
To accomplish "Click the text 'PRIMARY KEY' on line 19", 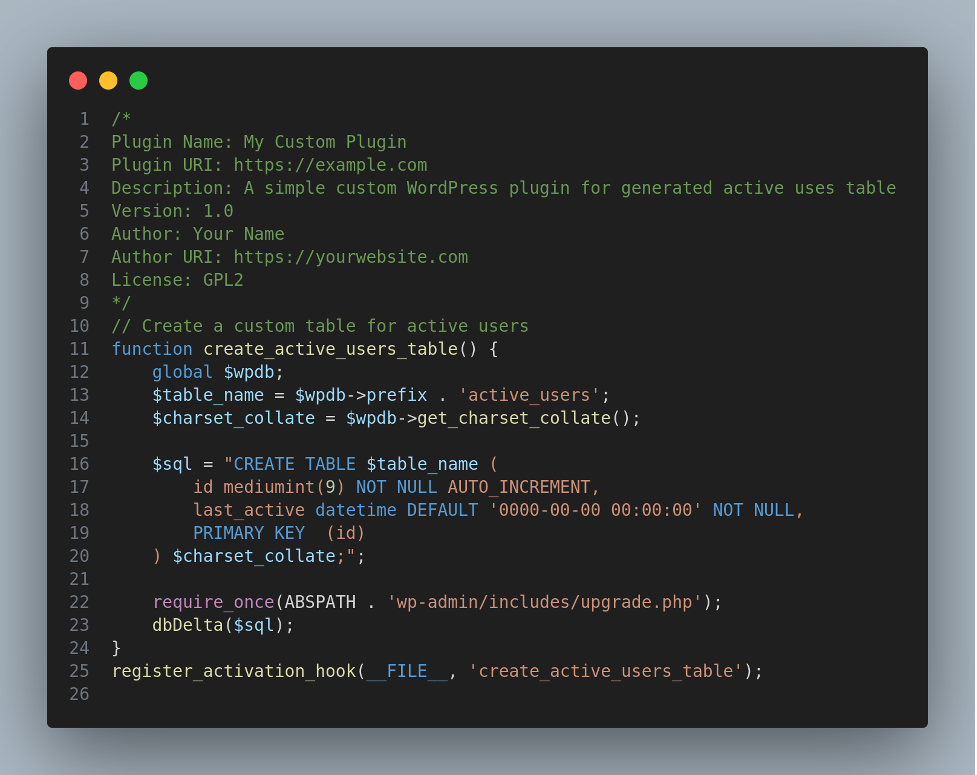I will (249, 534).
